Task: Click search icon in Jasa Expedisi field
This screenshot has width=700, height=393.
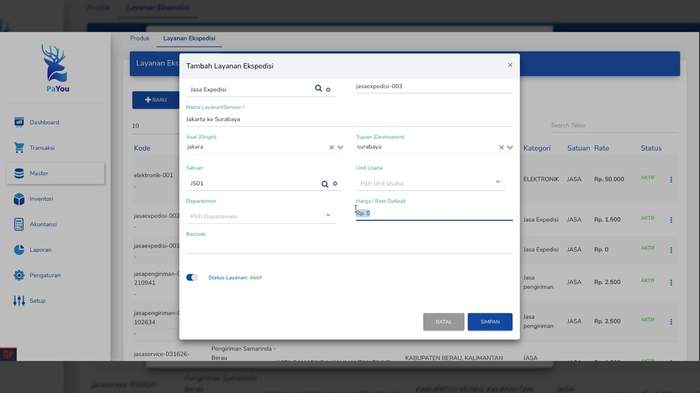Action: pos(318,88)
